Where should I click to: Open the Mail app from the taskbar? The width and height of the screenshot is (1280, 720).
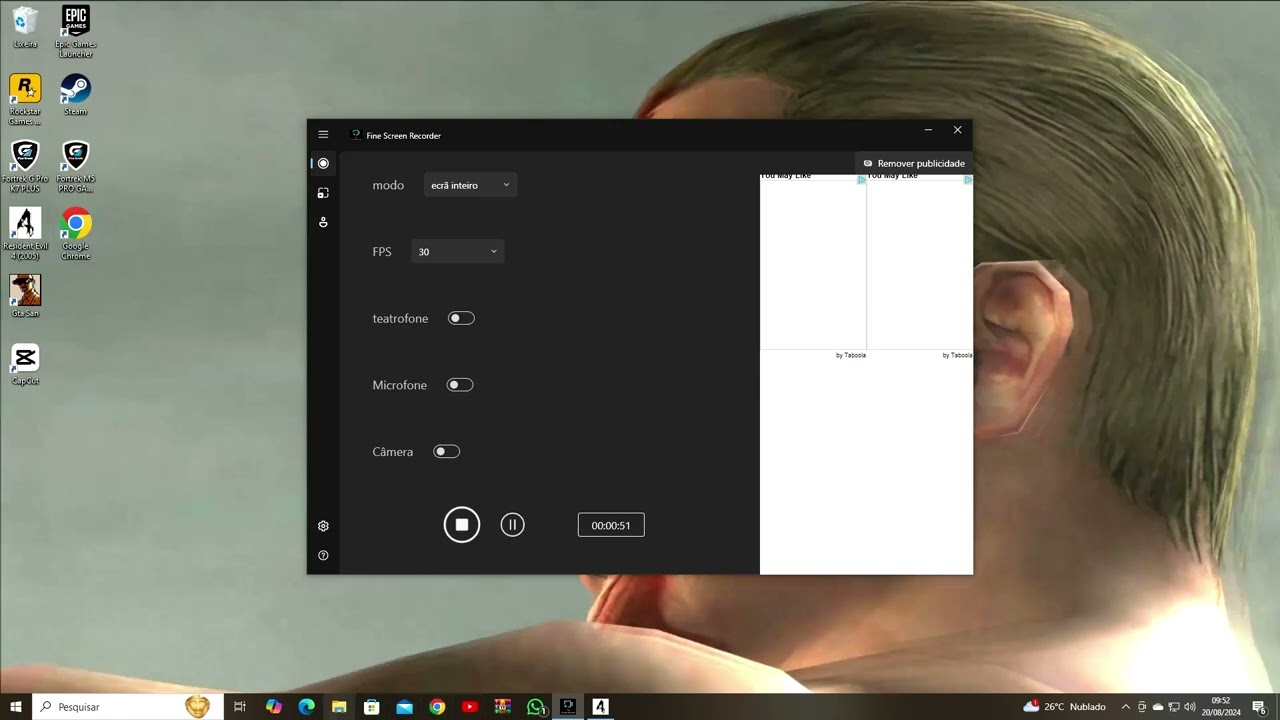point(404,707)
